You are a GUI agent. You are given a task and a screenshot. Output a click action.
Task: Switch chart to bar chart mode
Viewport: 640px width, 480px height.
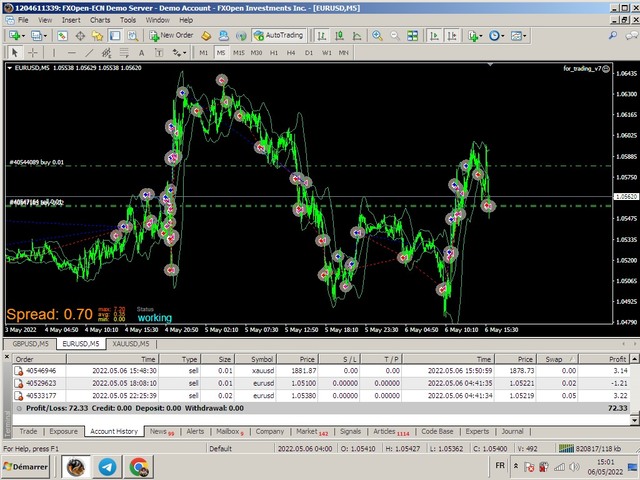coord(322,36)
